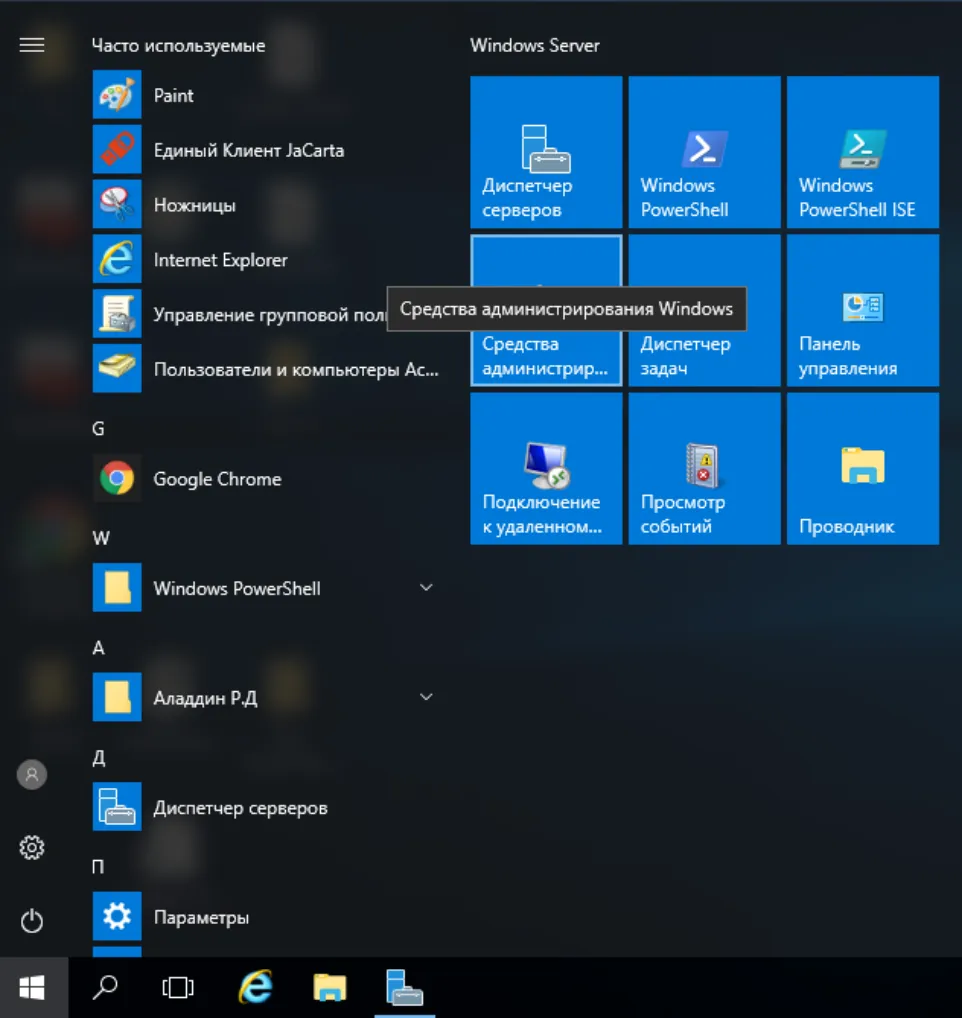Click the letter W section header
This screenshot has height=1018, width=962.
click(x=101, y=538)
